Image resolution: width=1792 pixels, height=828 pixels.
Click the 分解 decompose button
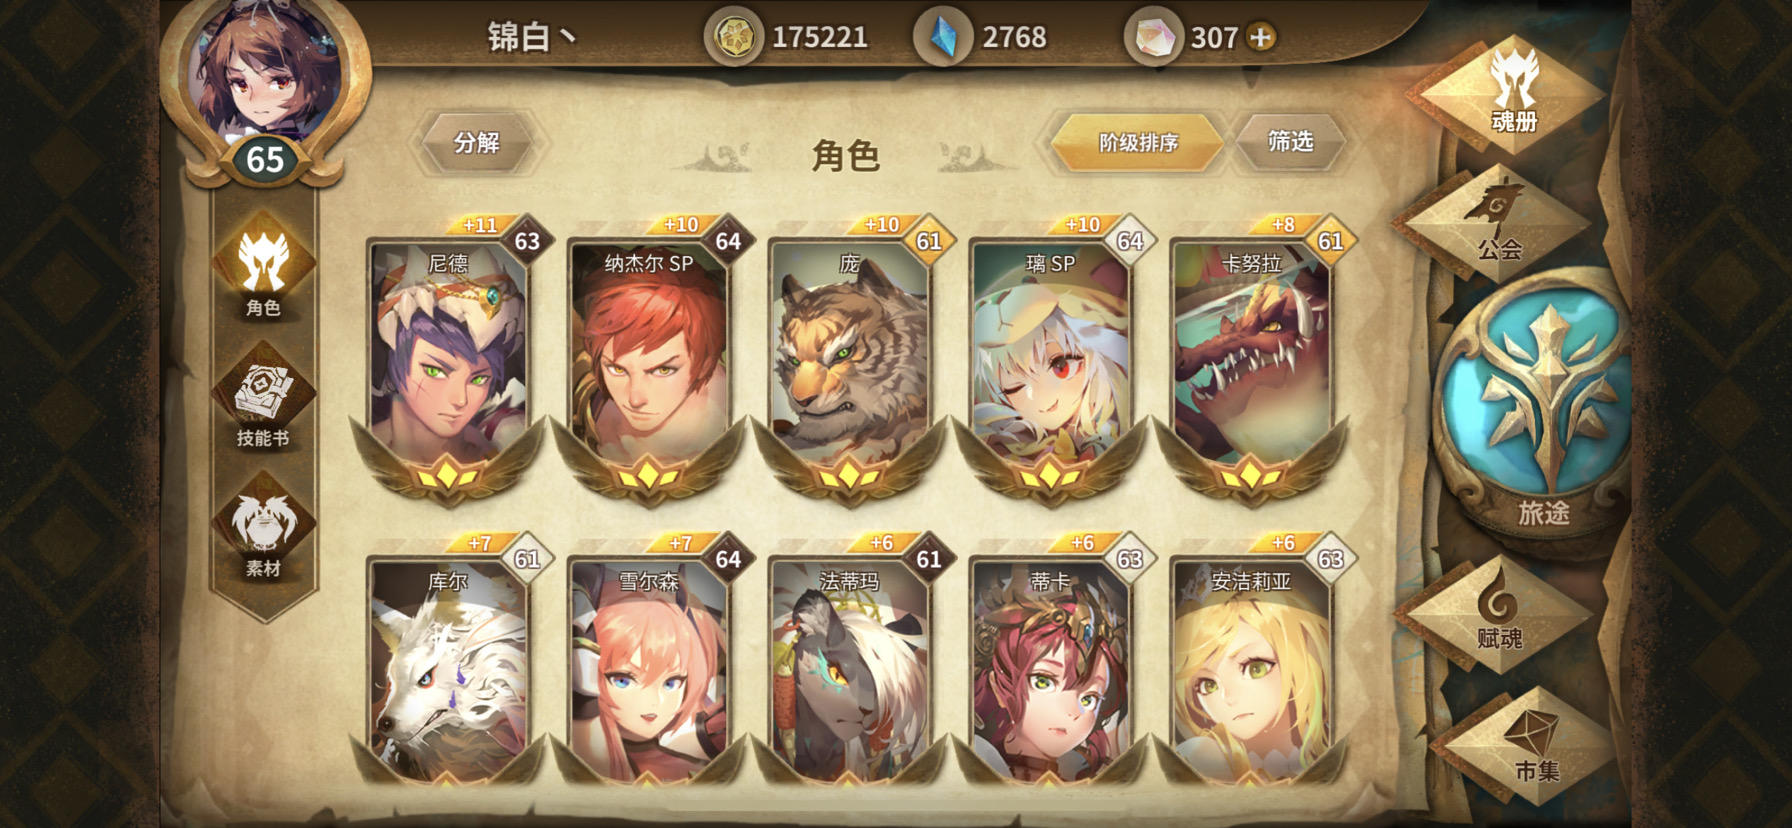[x=477, y=143]
